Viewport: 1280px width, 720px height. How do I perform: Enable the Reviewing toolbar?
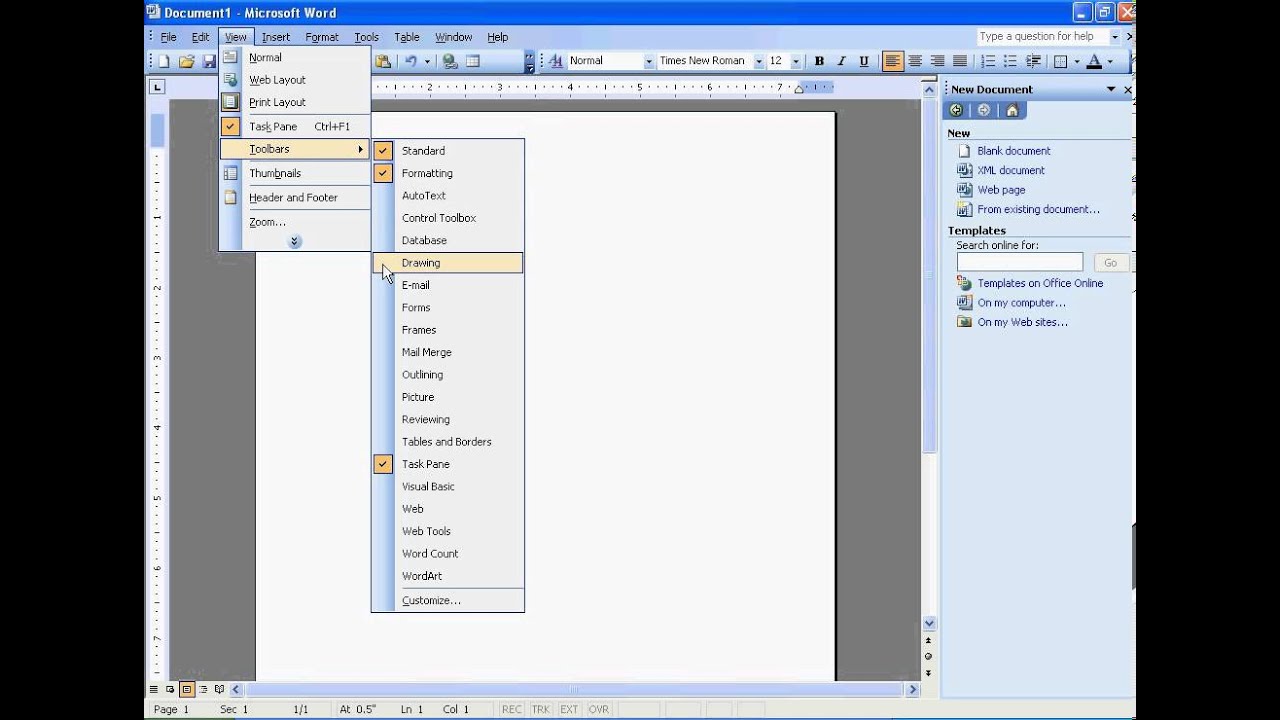448,419
